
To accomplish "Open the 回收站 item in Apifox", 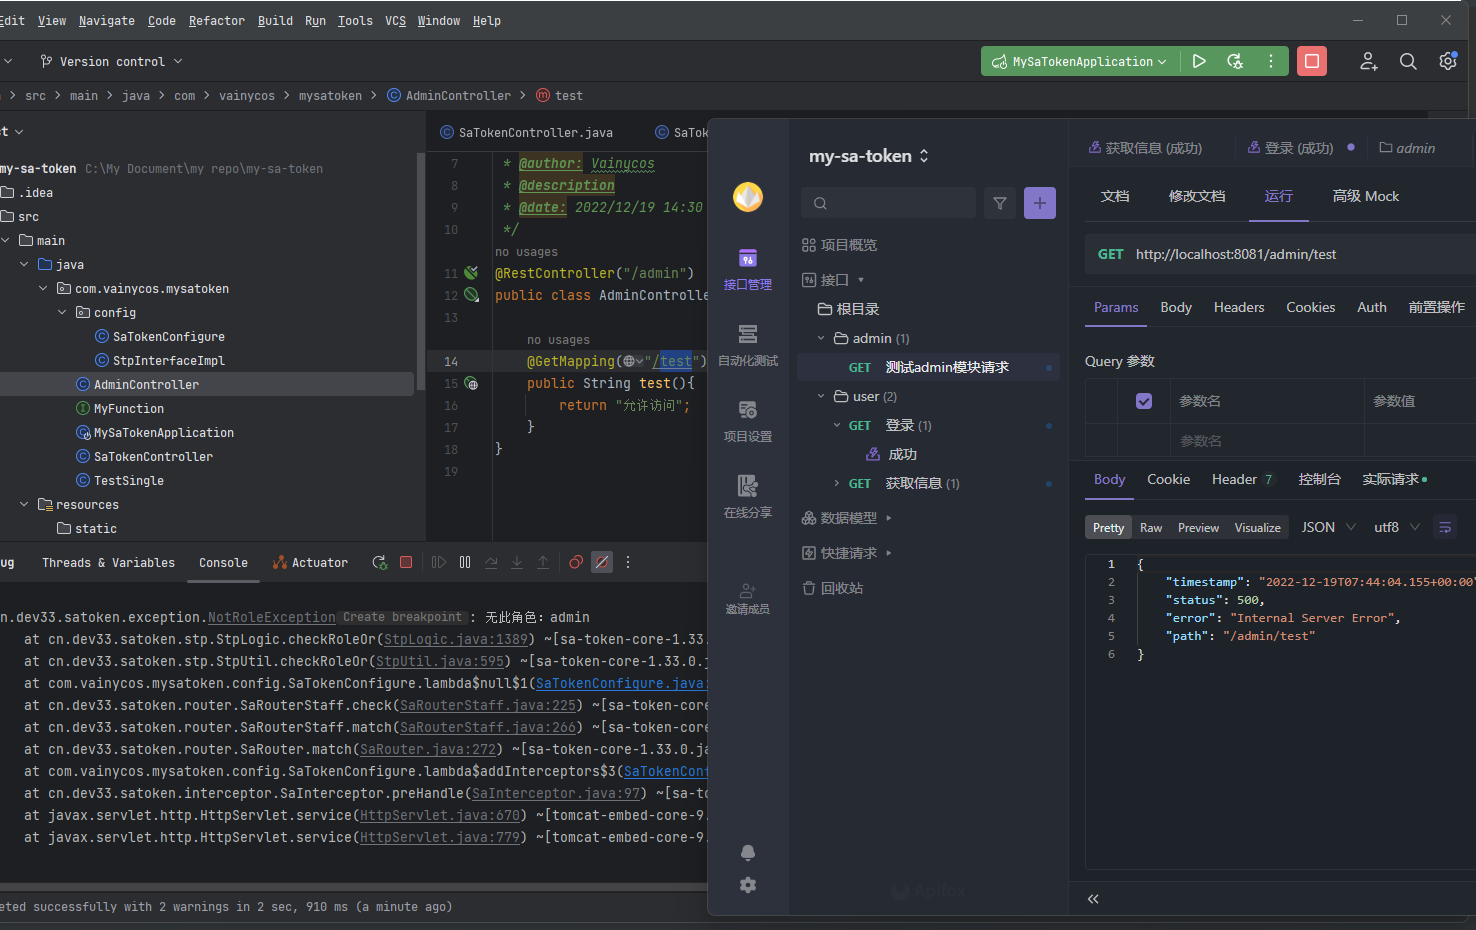I will click(x=833, y=588).
